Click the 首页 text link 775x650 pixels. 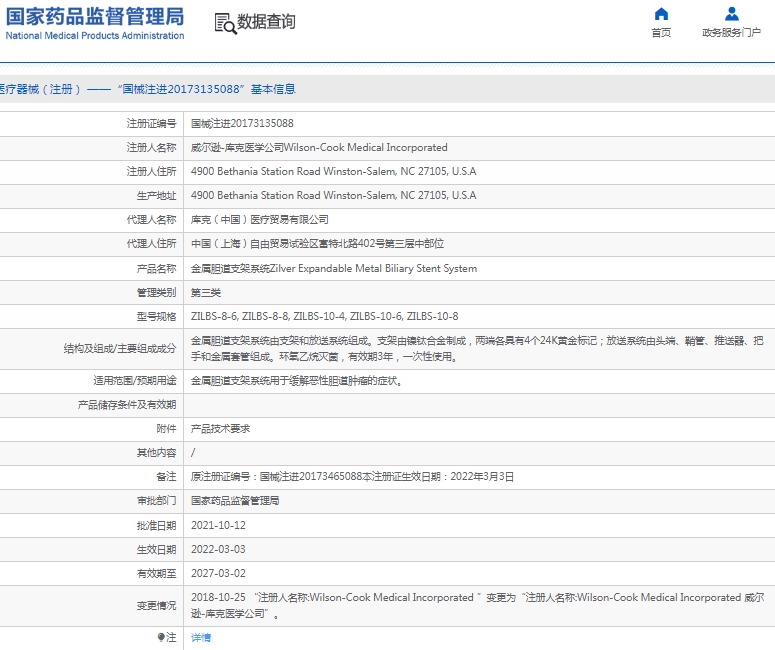(661, 33)
